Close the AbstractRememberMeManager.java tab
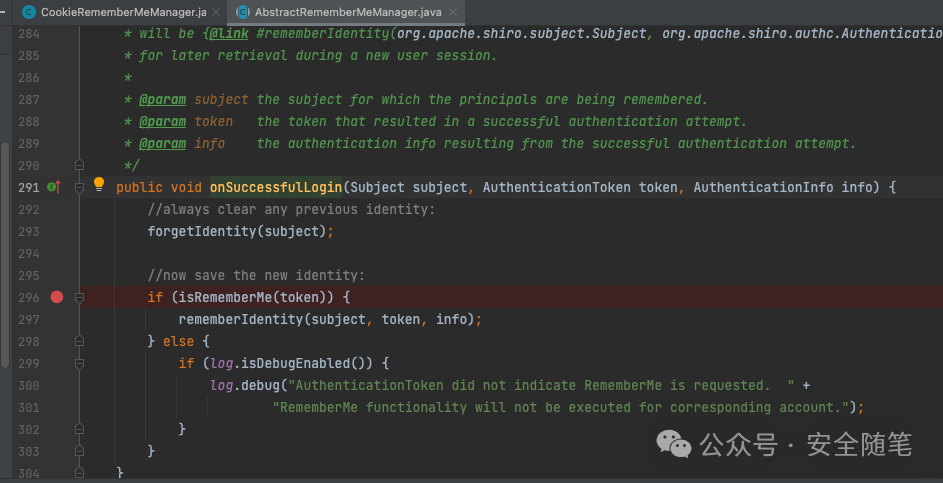 coord(453,12)
